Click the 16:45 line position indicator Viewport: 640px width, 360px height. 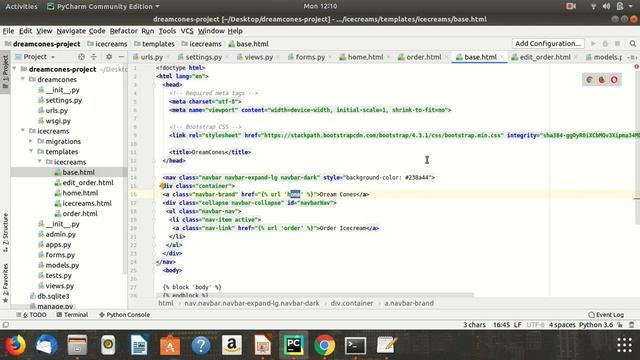(x=501, y=325)
